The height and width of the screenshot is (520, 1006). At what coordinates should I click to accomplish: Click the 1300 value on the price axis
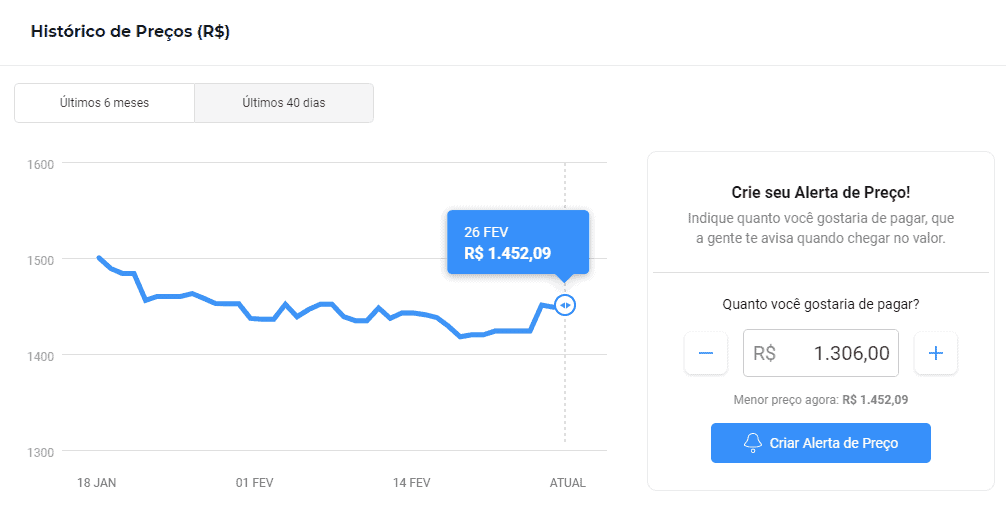pos(43,452)
